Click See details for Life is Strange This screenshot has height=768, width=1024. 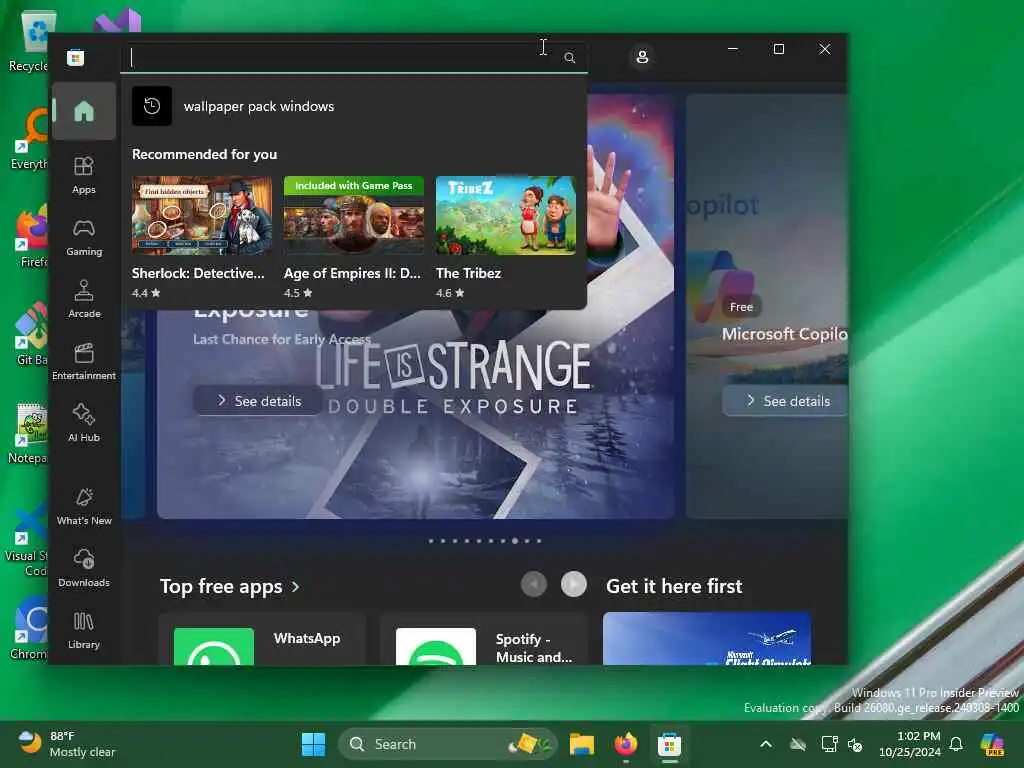[259, 400]
